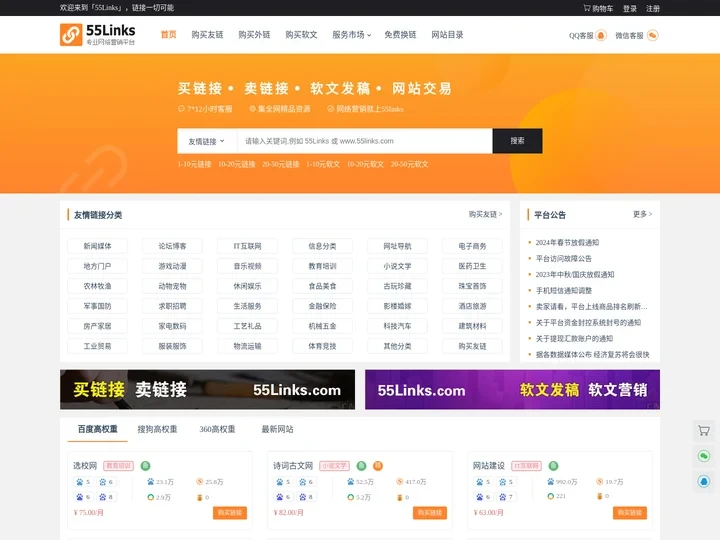The width and height of the screenshot is (720, 540).
Task: Open the 购买外链 nav item
Action: coord(254,35)
